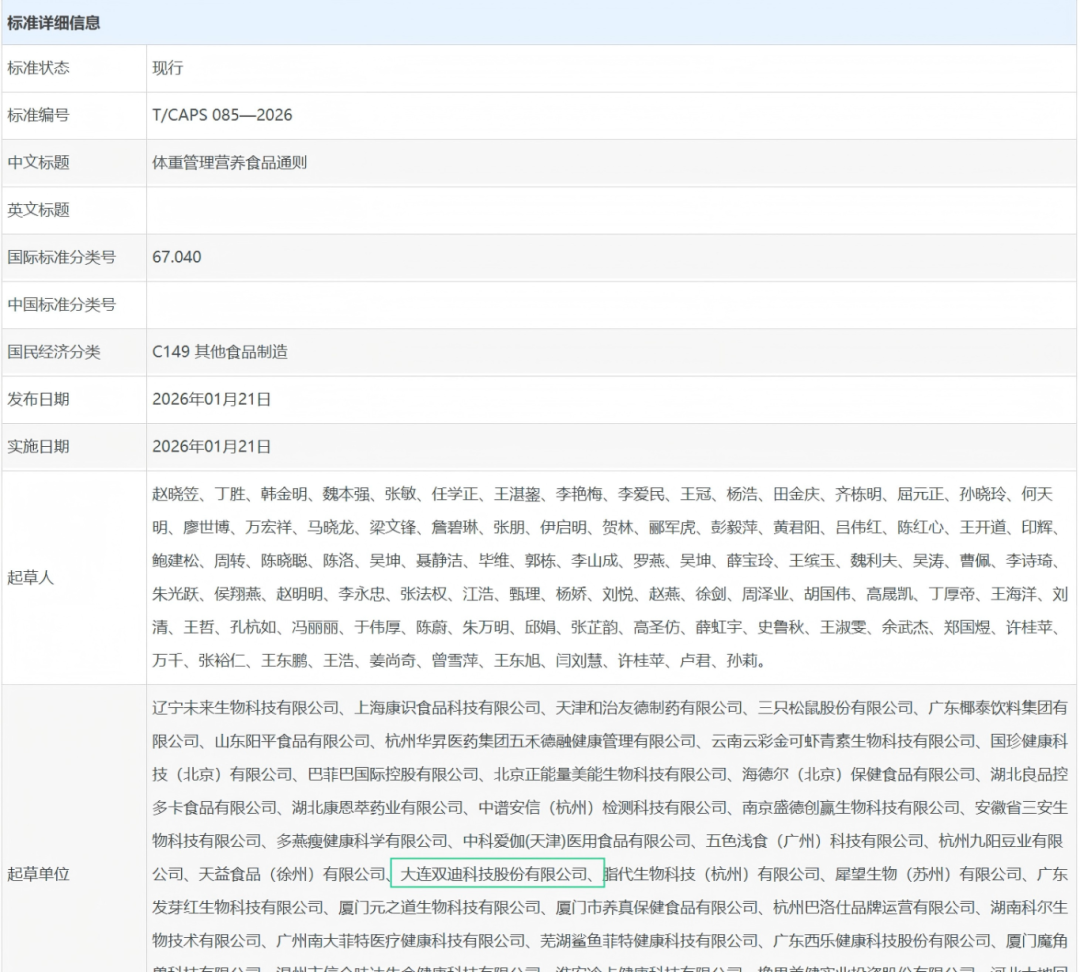Image resolution: width=1080 pixels, height=972 pixels.
Task: Select 海德尔（北京）保健食品有限公司
Action: (858, 774)
